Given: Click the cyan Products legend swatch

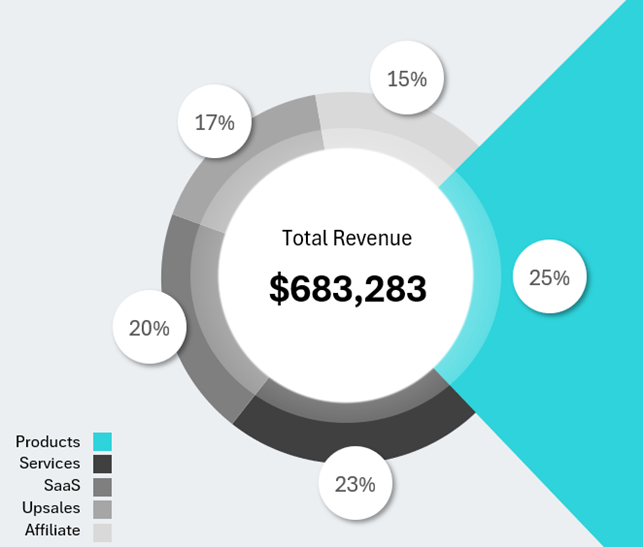Looking at the screenshot, I should coord(102,442).
